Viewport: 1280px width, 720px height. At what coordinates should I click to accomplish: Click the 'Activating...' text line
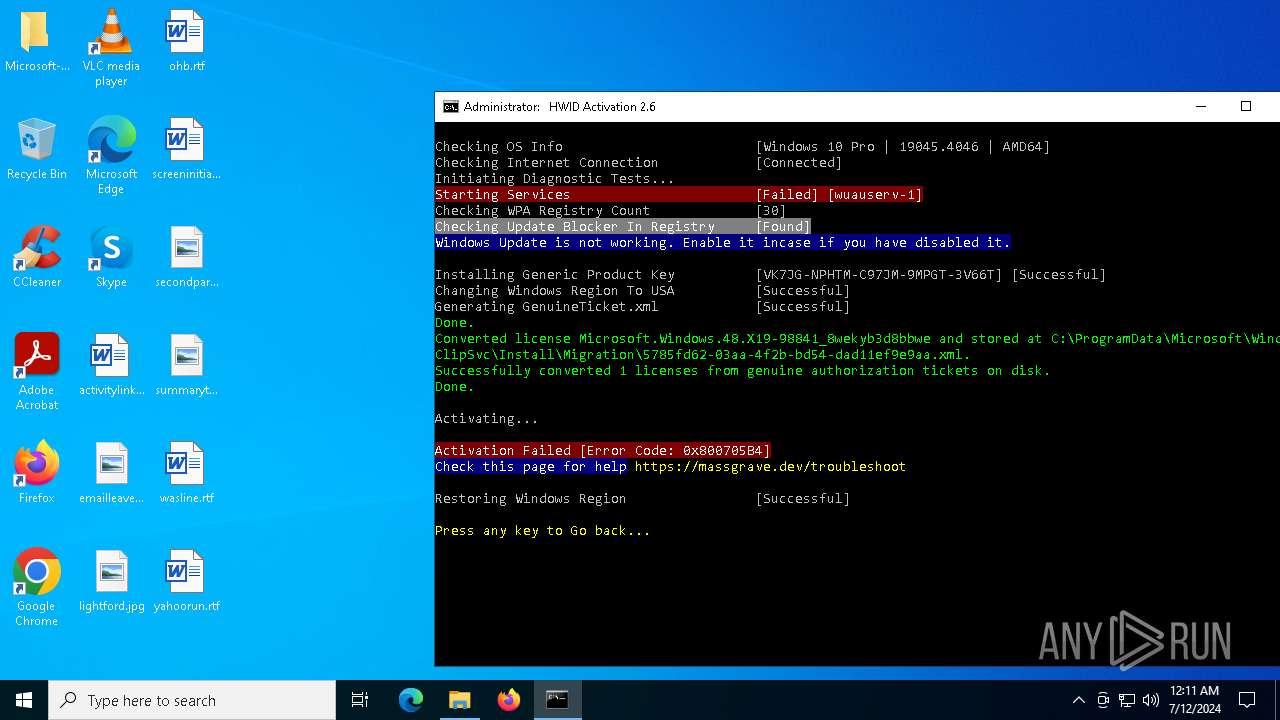(x=487, y=419)
